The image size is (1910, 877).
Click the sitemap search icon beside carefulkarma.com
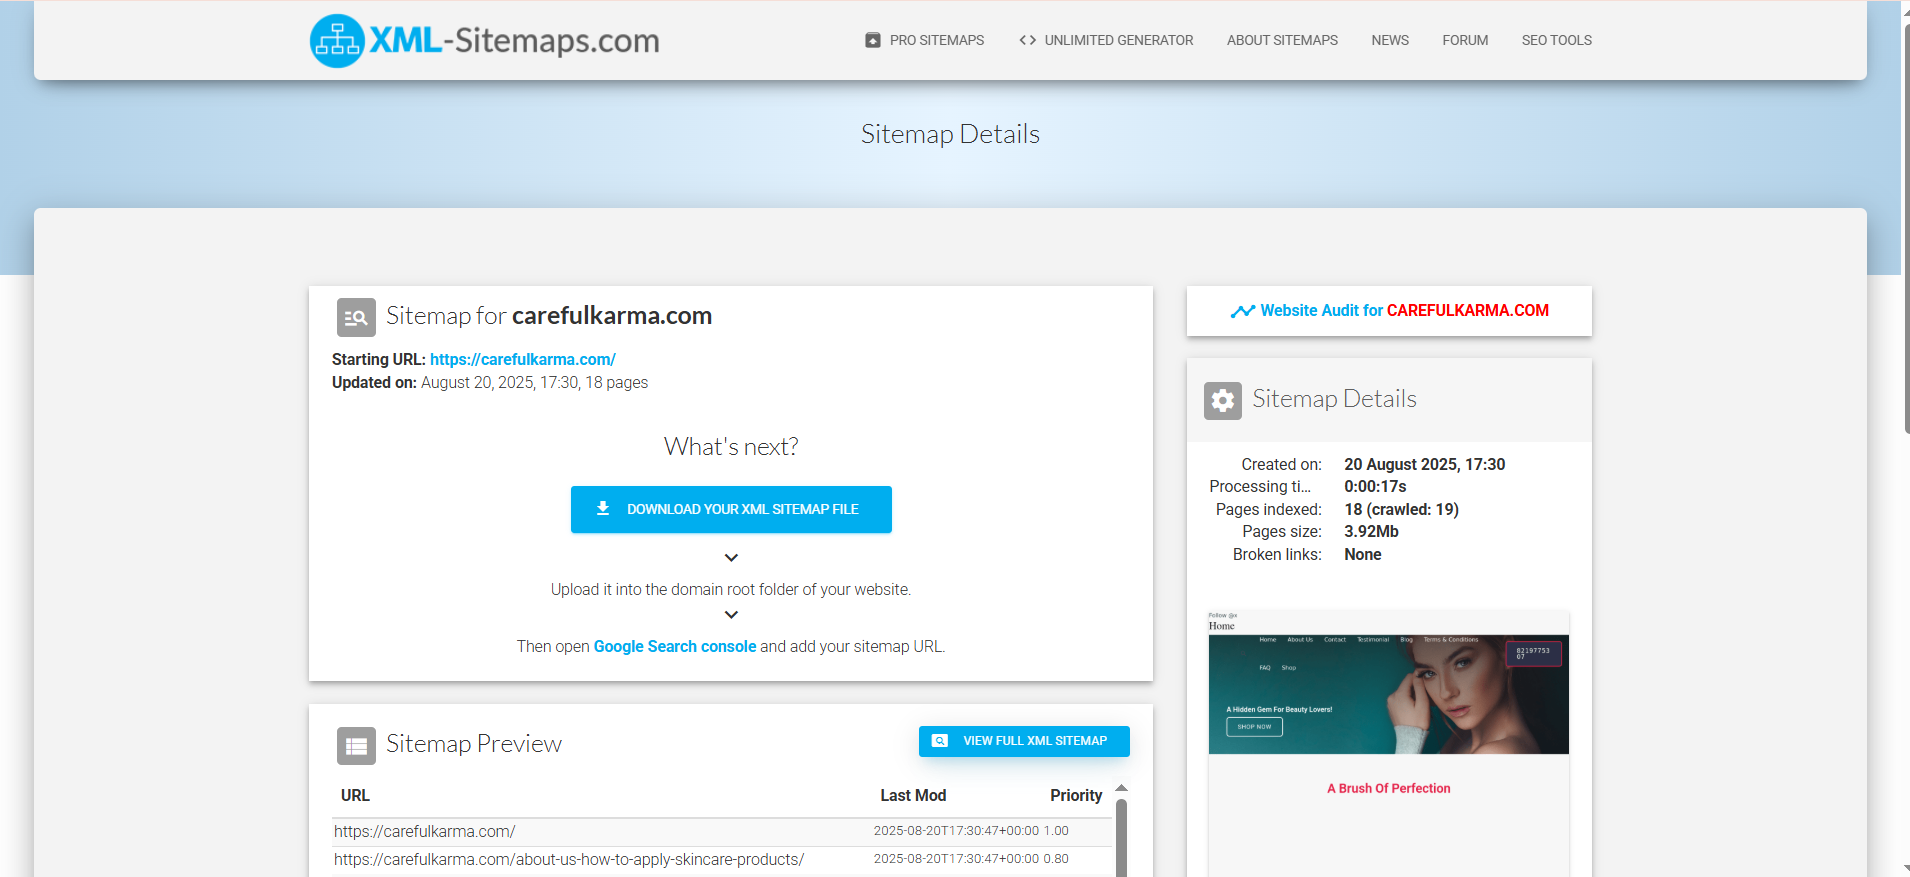[x=356, y=318]
